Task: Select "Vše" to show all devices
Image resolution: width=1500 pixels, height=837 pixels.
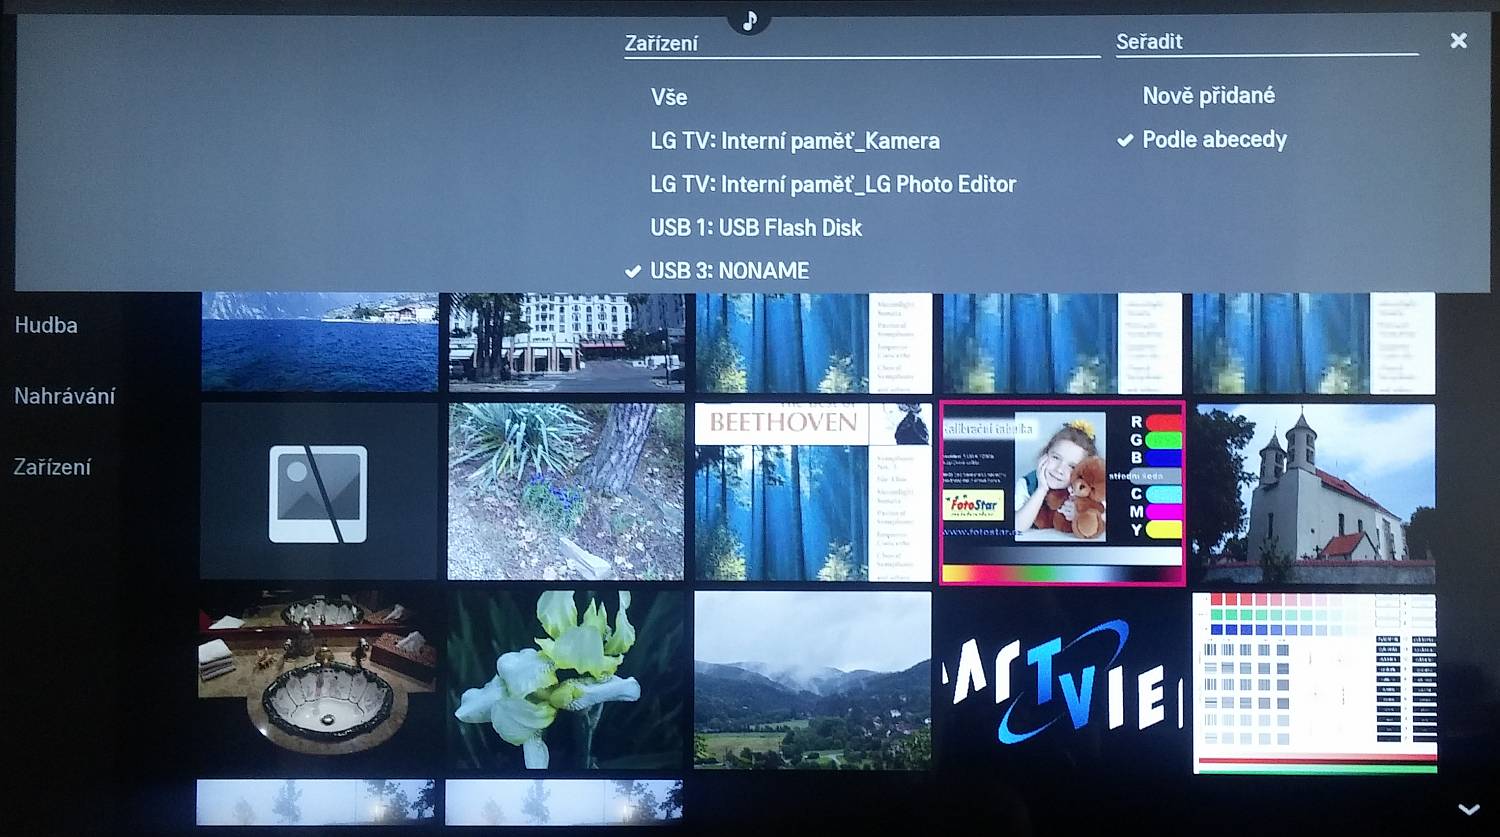Action: pos(669,97)
